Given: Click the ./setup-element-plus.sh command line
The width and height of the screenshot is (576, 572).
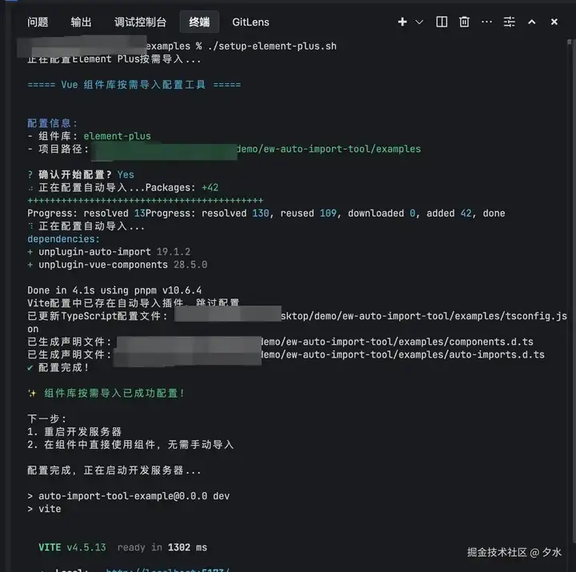Looking at the screenshot, I should pyautogui.click(x=272, y=46).
